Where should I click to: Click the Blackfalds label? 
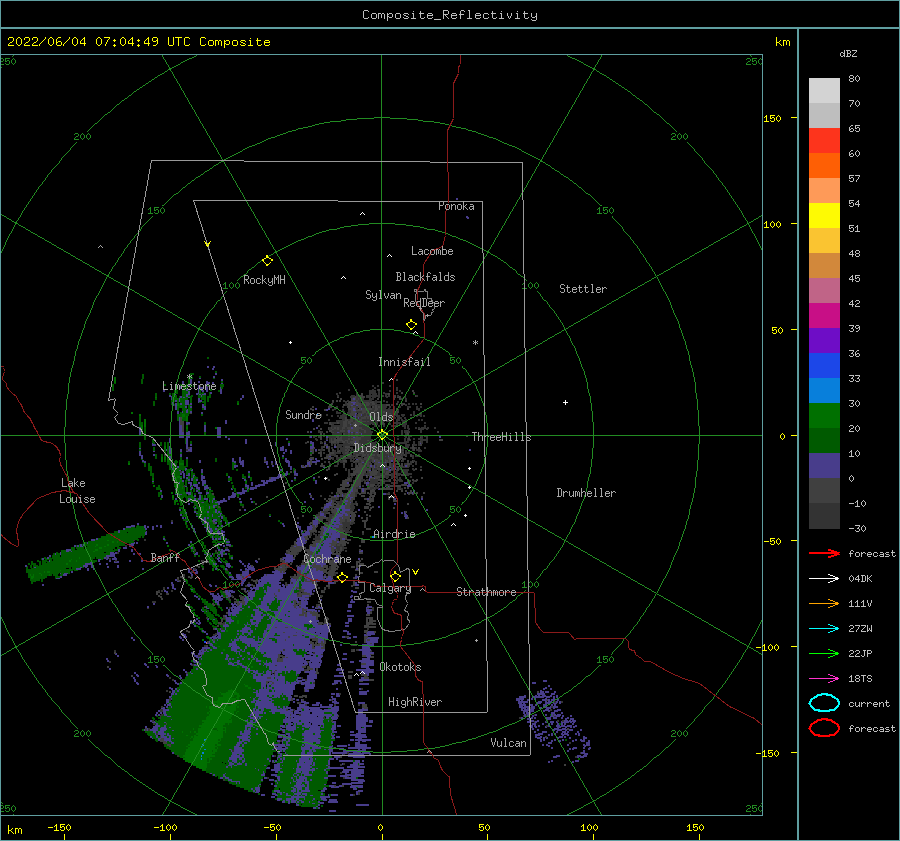[425, 277]
